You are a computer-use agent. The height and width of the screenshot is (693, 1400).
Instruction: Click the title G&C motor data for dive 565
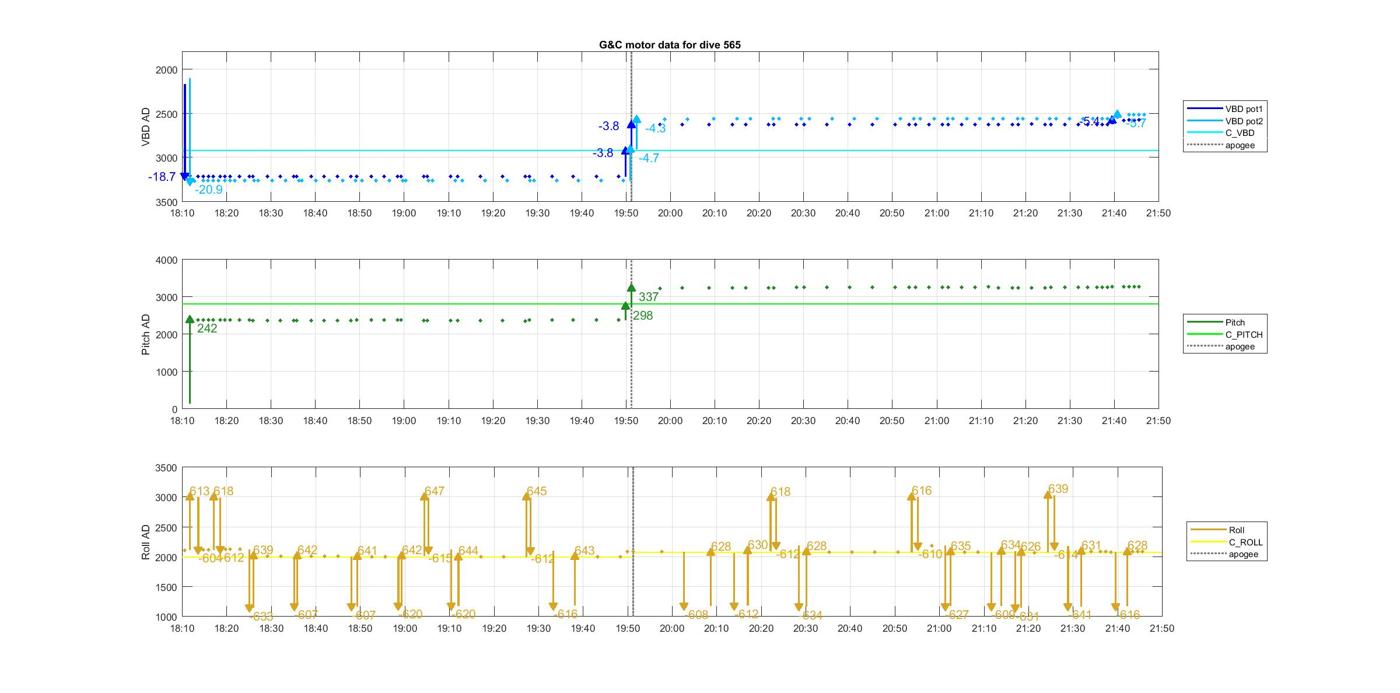pos(670,45)
